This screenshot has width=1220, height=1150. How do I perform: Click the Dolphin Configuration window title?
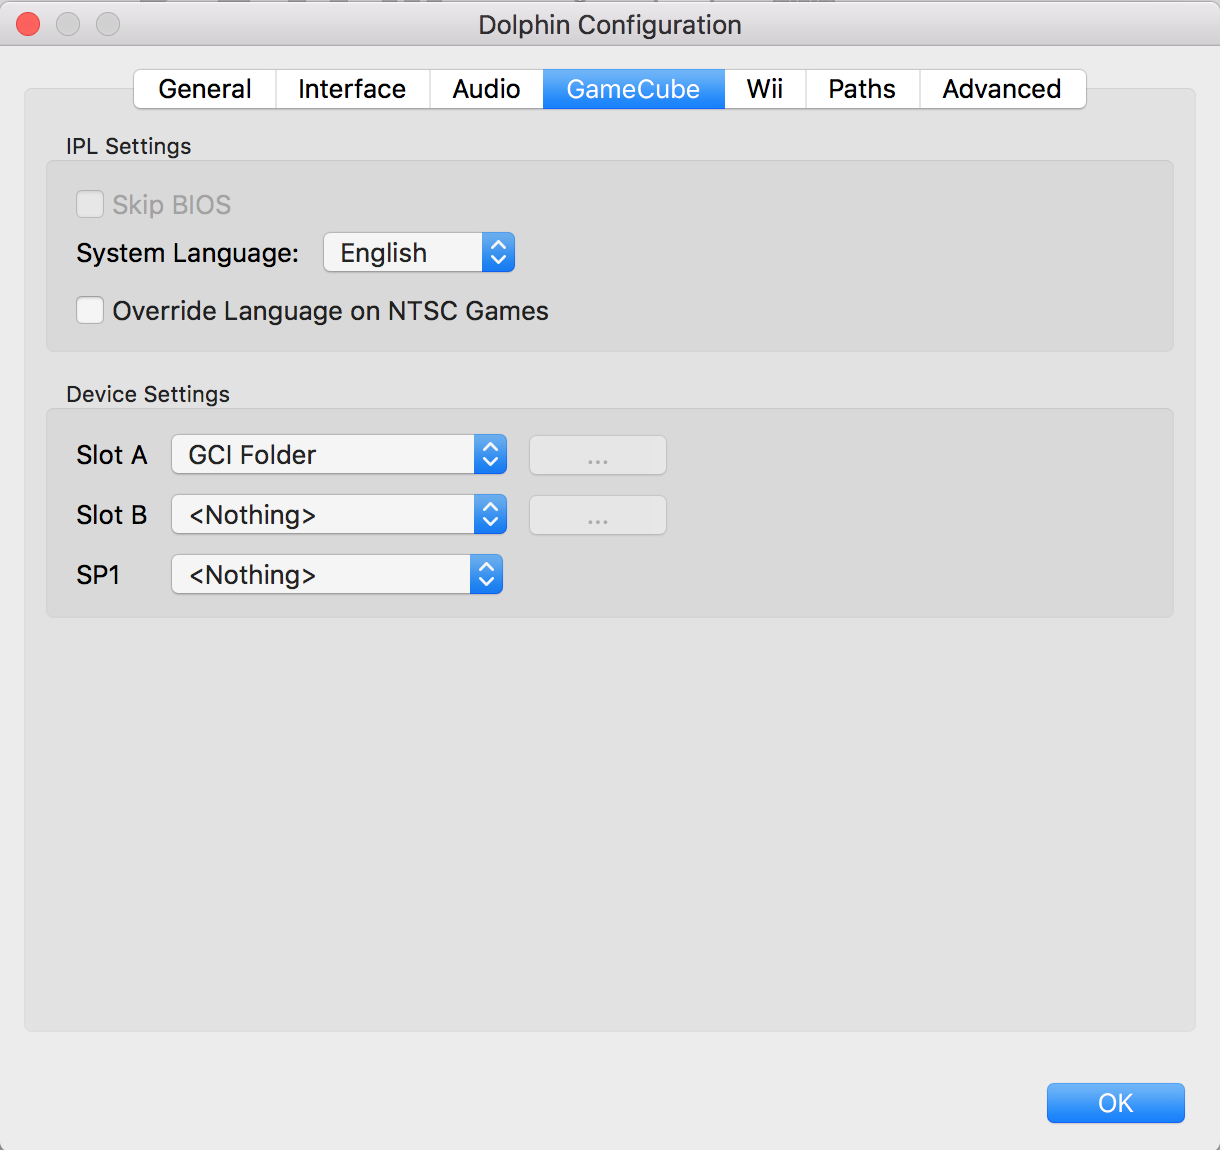610,25
